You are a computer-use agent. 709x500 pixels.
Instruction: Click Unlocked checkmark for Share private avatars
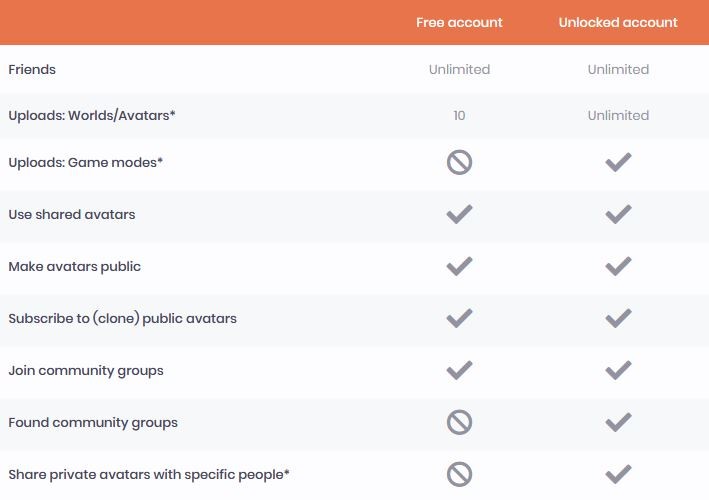coord(618,474)
